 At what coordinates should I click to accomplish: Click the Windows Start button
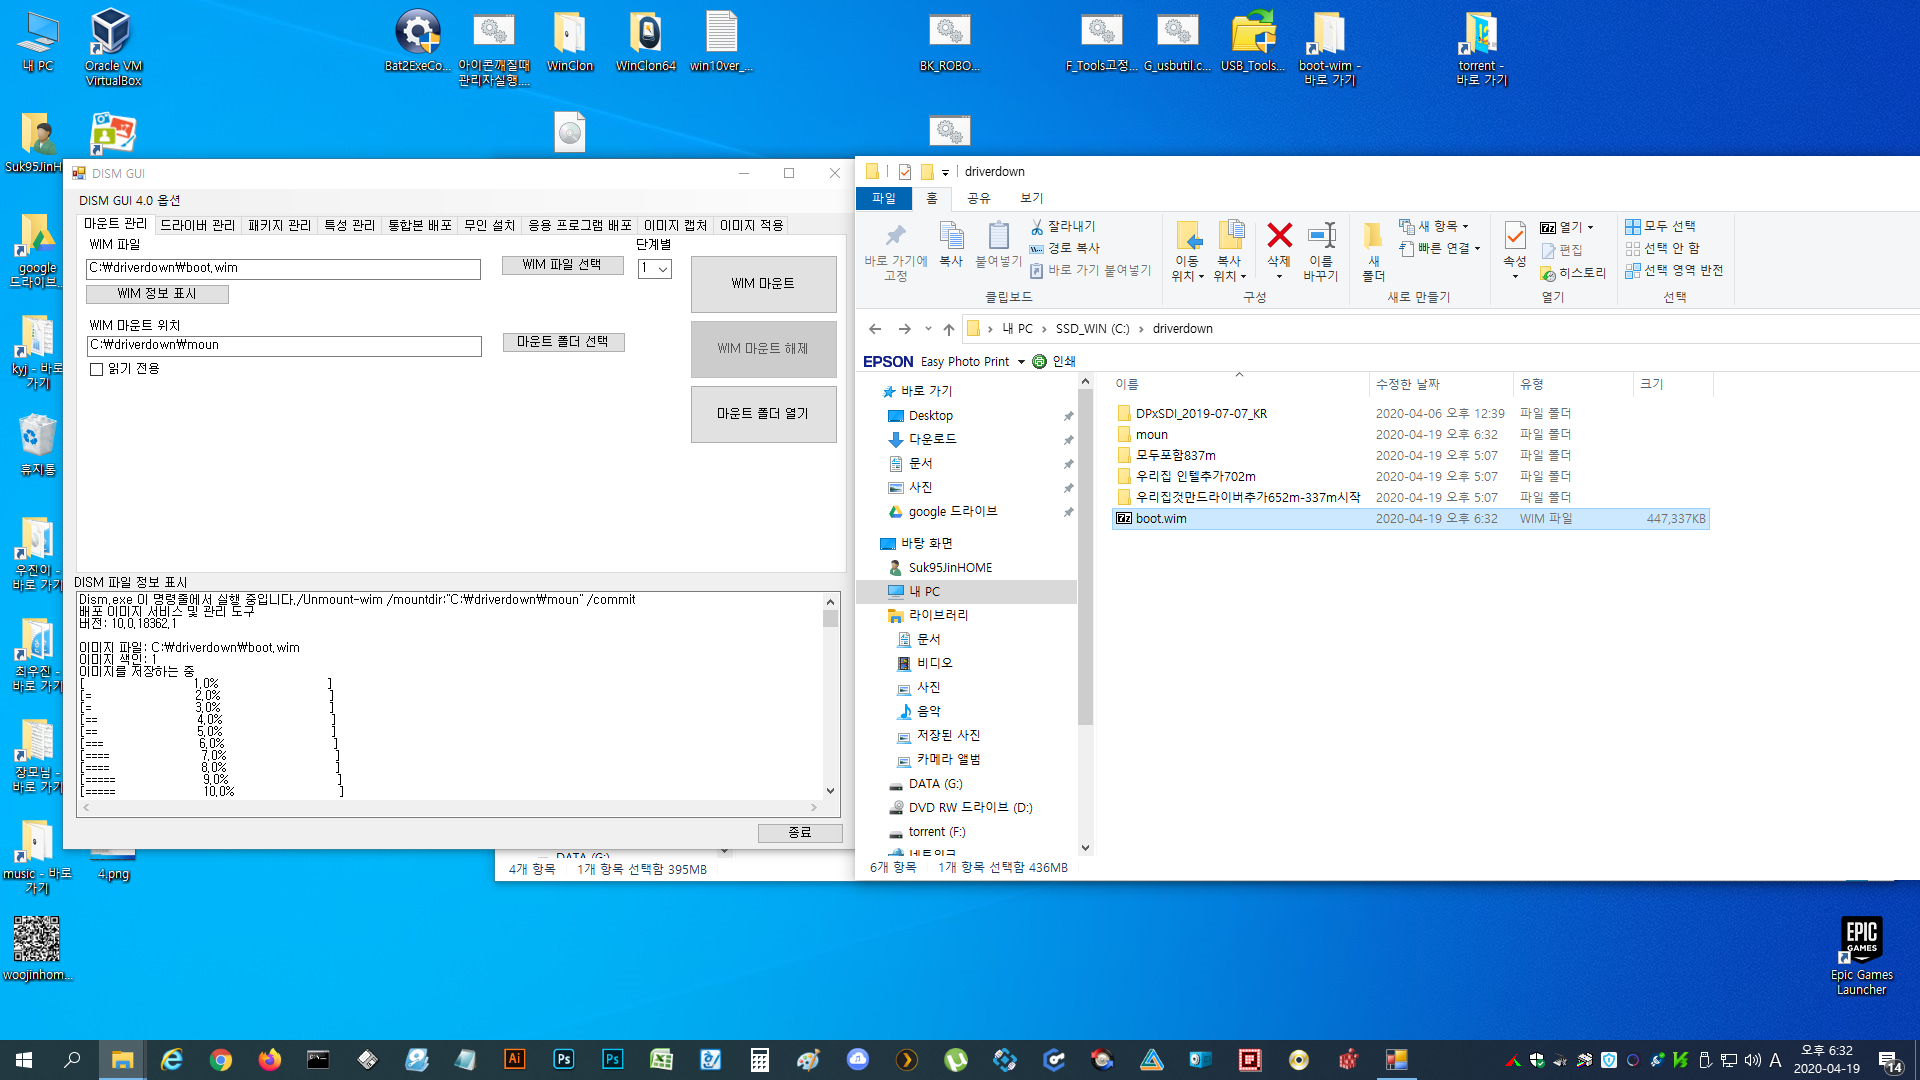[x=24, y=1060]
